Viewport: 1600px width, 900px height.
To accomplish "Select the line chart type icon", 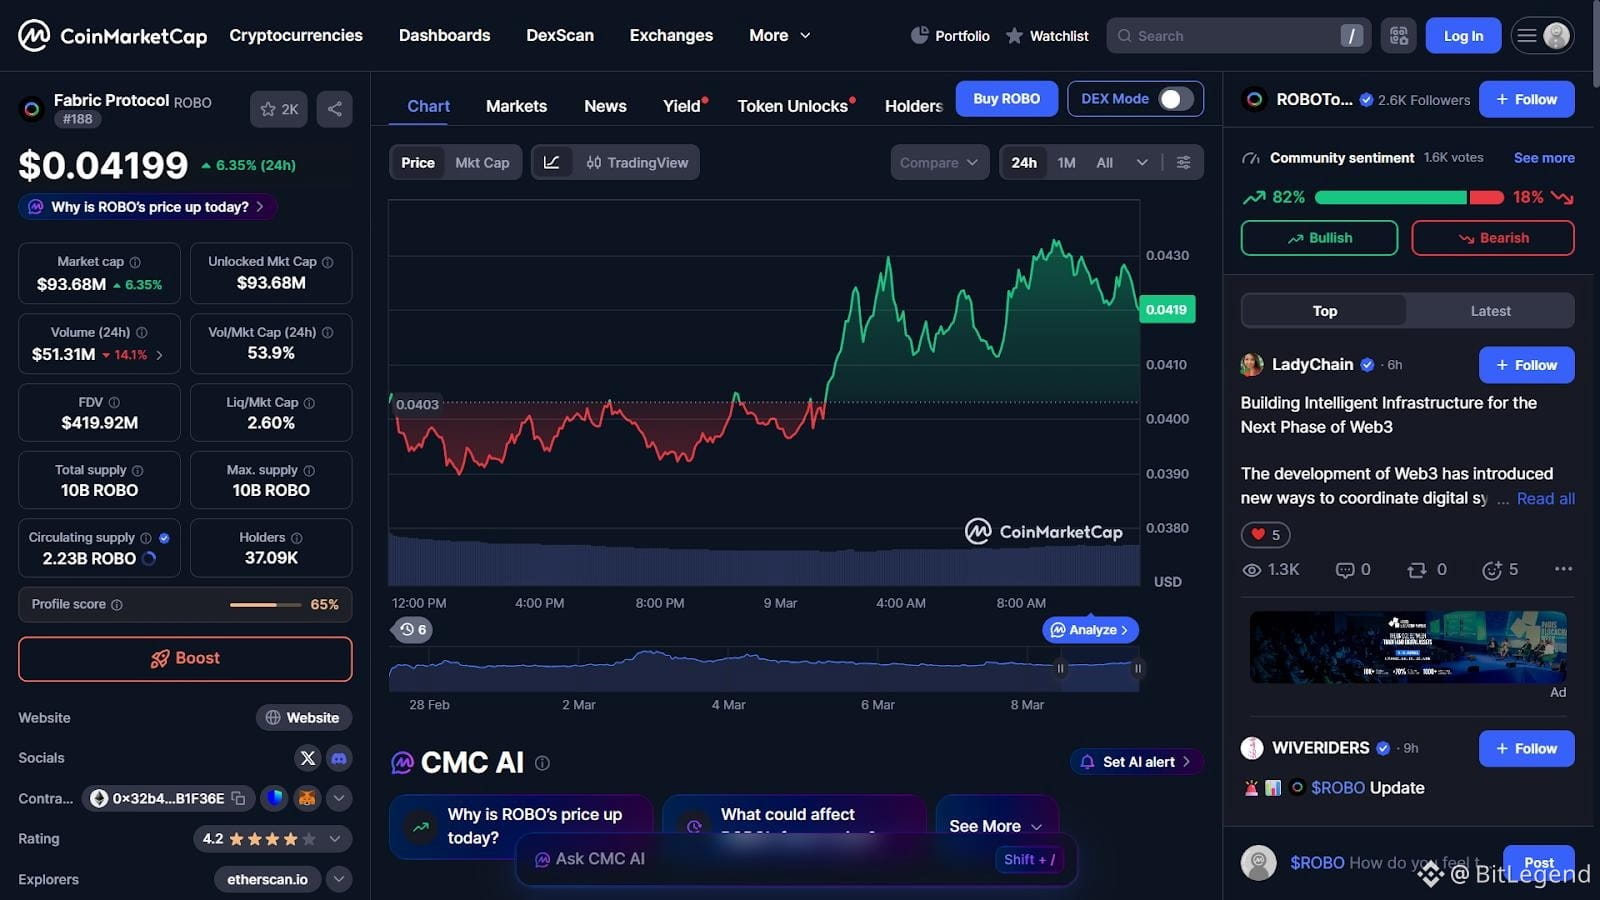I will click(552, 162).
